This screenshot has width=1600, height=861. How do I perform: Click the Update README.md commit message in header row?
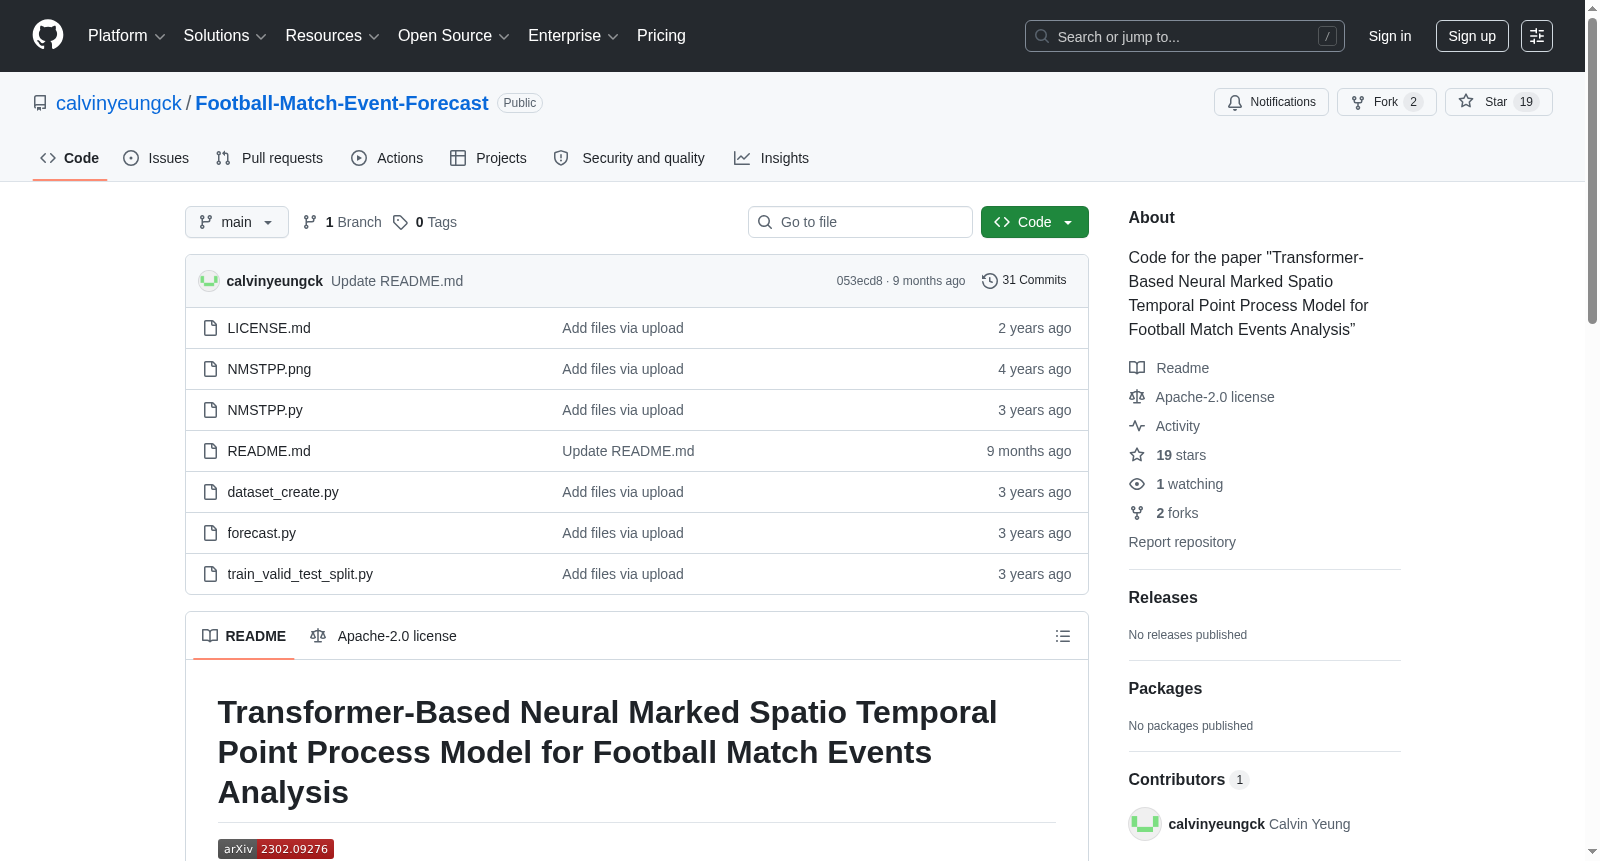click(x=397, y=281)
